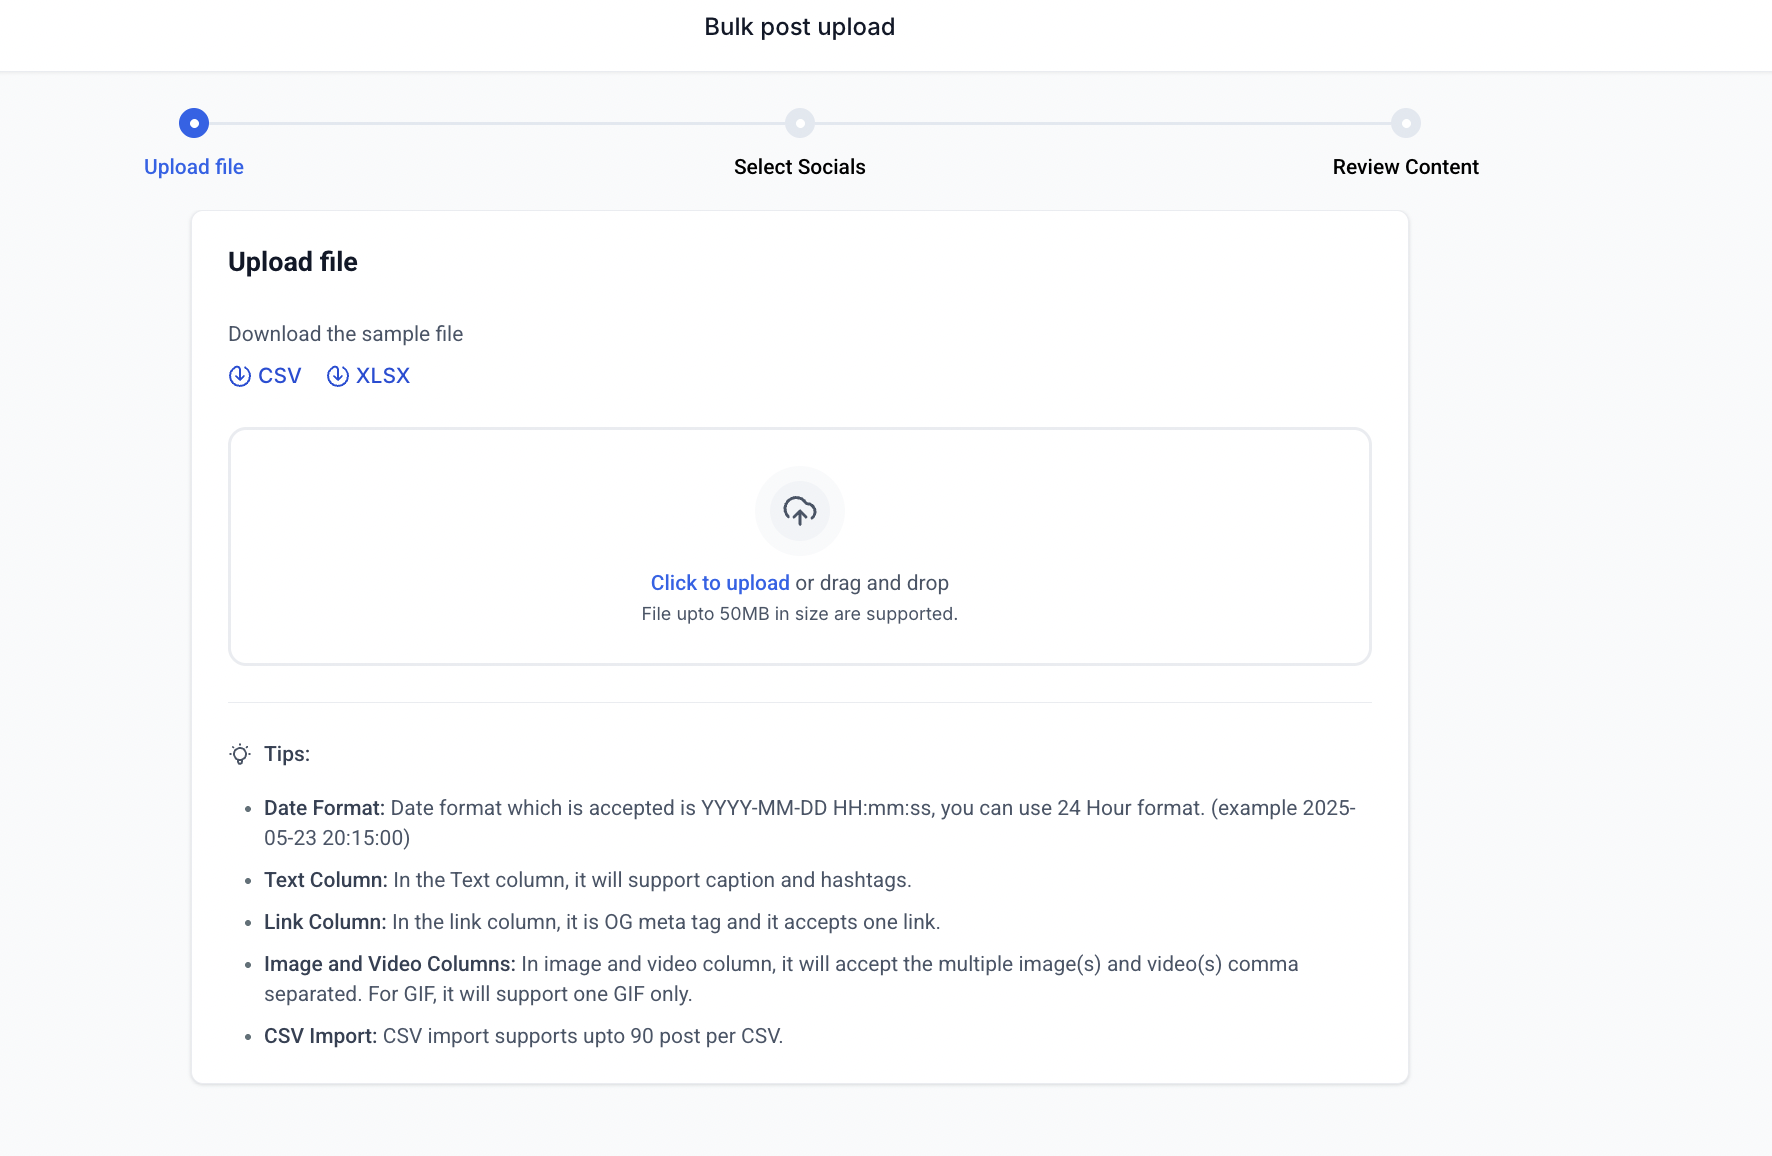Click the 50MB file size notice
1772x1156 pixels.
[x=800, y=614]
